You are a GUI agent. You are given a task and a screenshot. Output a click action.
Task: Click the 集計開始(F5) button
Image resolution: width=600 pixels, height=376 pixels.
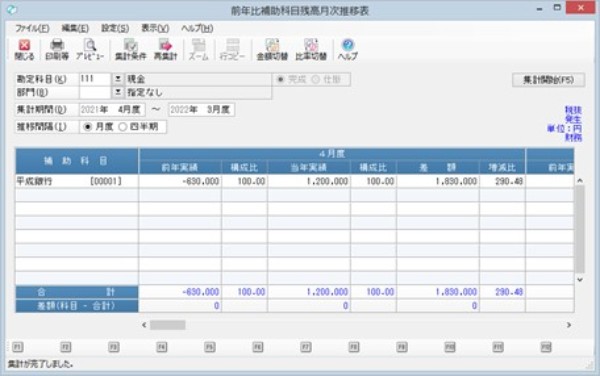pyautogui.click(x=548, y=80)
